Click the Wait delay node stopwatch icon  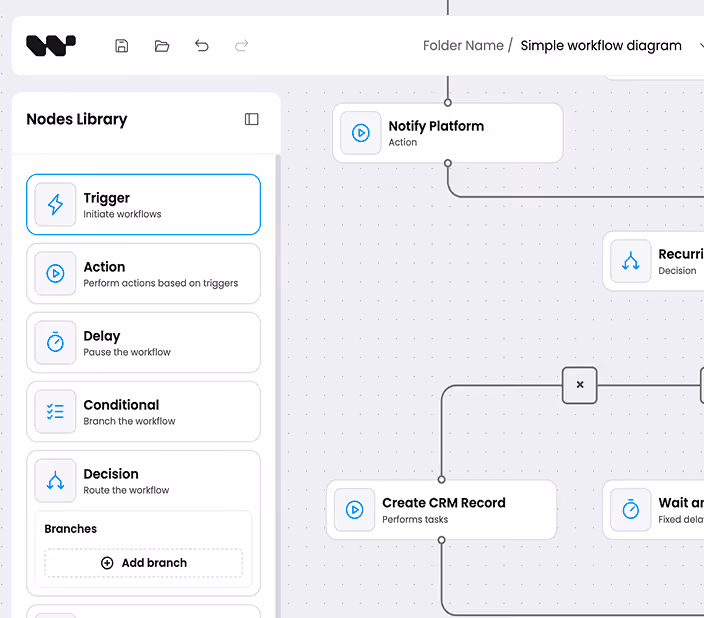(630, 510)
